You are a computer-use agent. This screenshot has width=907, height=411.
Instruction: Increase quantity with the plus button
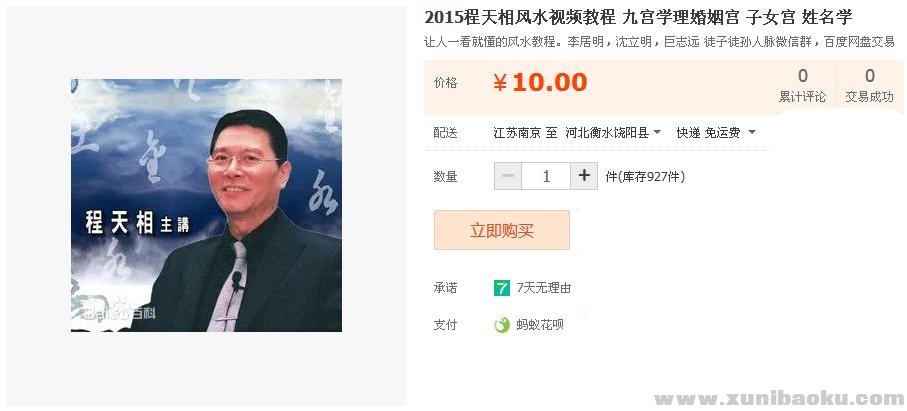(x=584, y=176)
